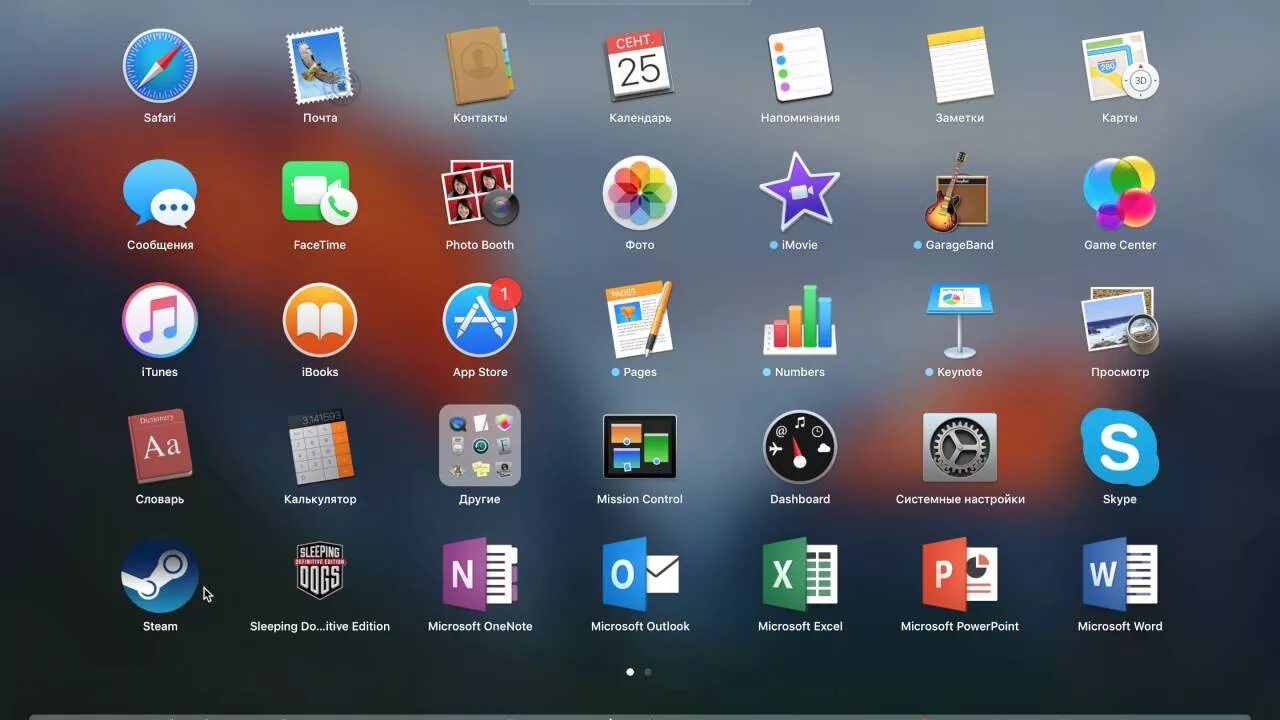Open iBooks
The height and width of the screenshot is (720, 1280).
(320, 320)
